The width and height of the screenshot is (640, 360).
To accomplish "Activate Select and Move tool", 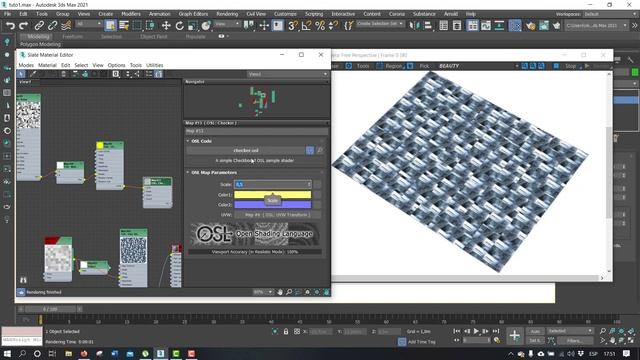I will click(166, 26).
